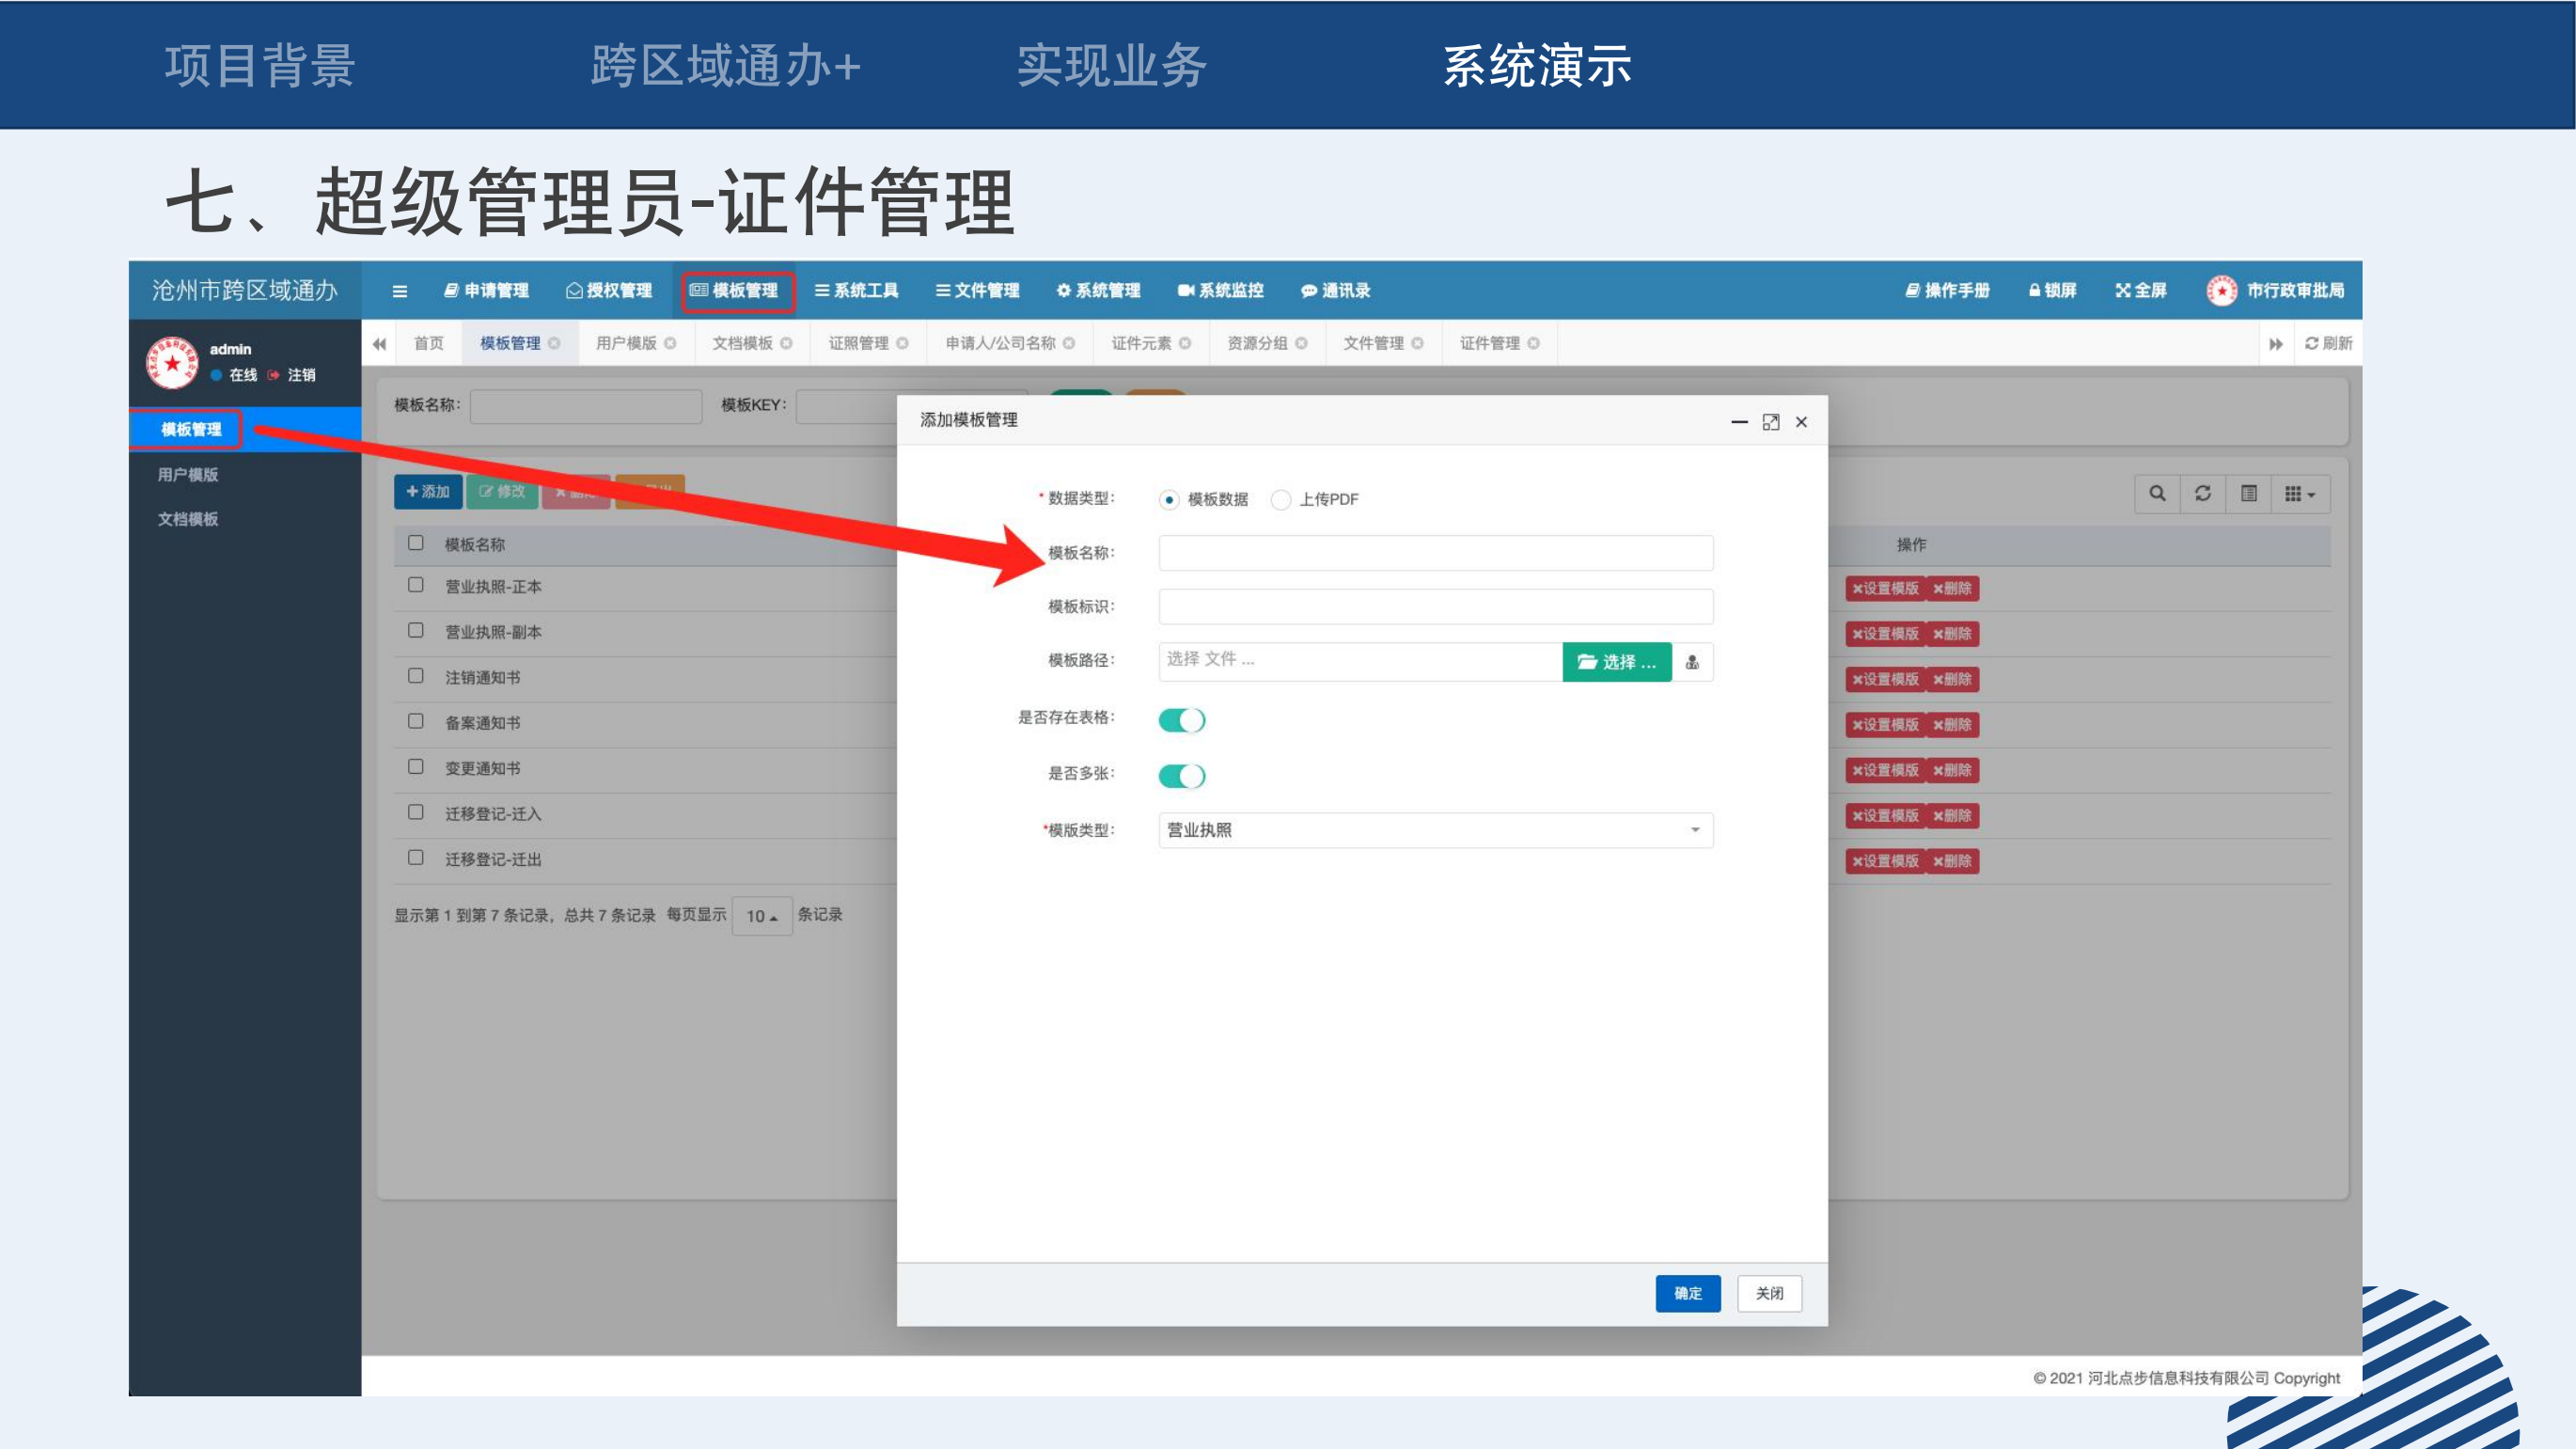Screen dimensions: 2576x1449
Task: Click the table refresh icon
Action: pos(2202,494)
